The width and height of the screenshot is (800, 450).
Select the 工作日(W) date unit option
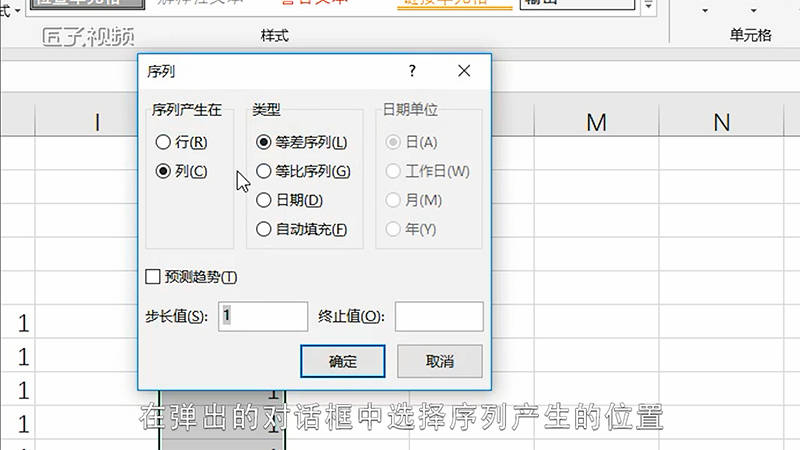[x=394, y=171]
